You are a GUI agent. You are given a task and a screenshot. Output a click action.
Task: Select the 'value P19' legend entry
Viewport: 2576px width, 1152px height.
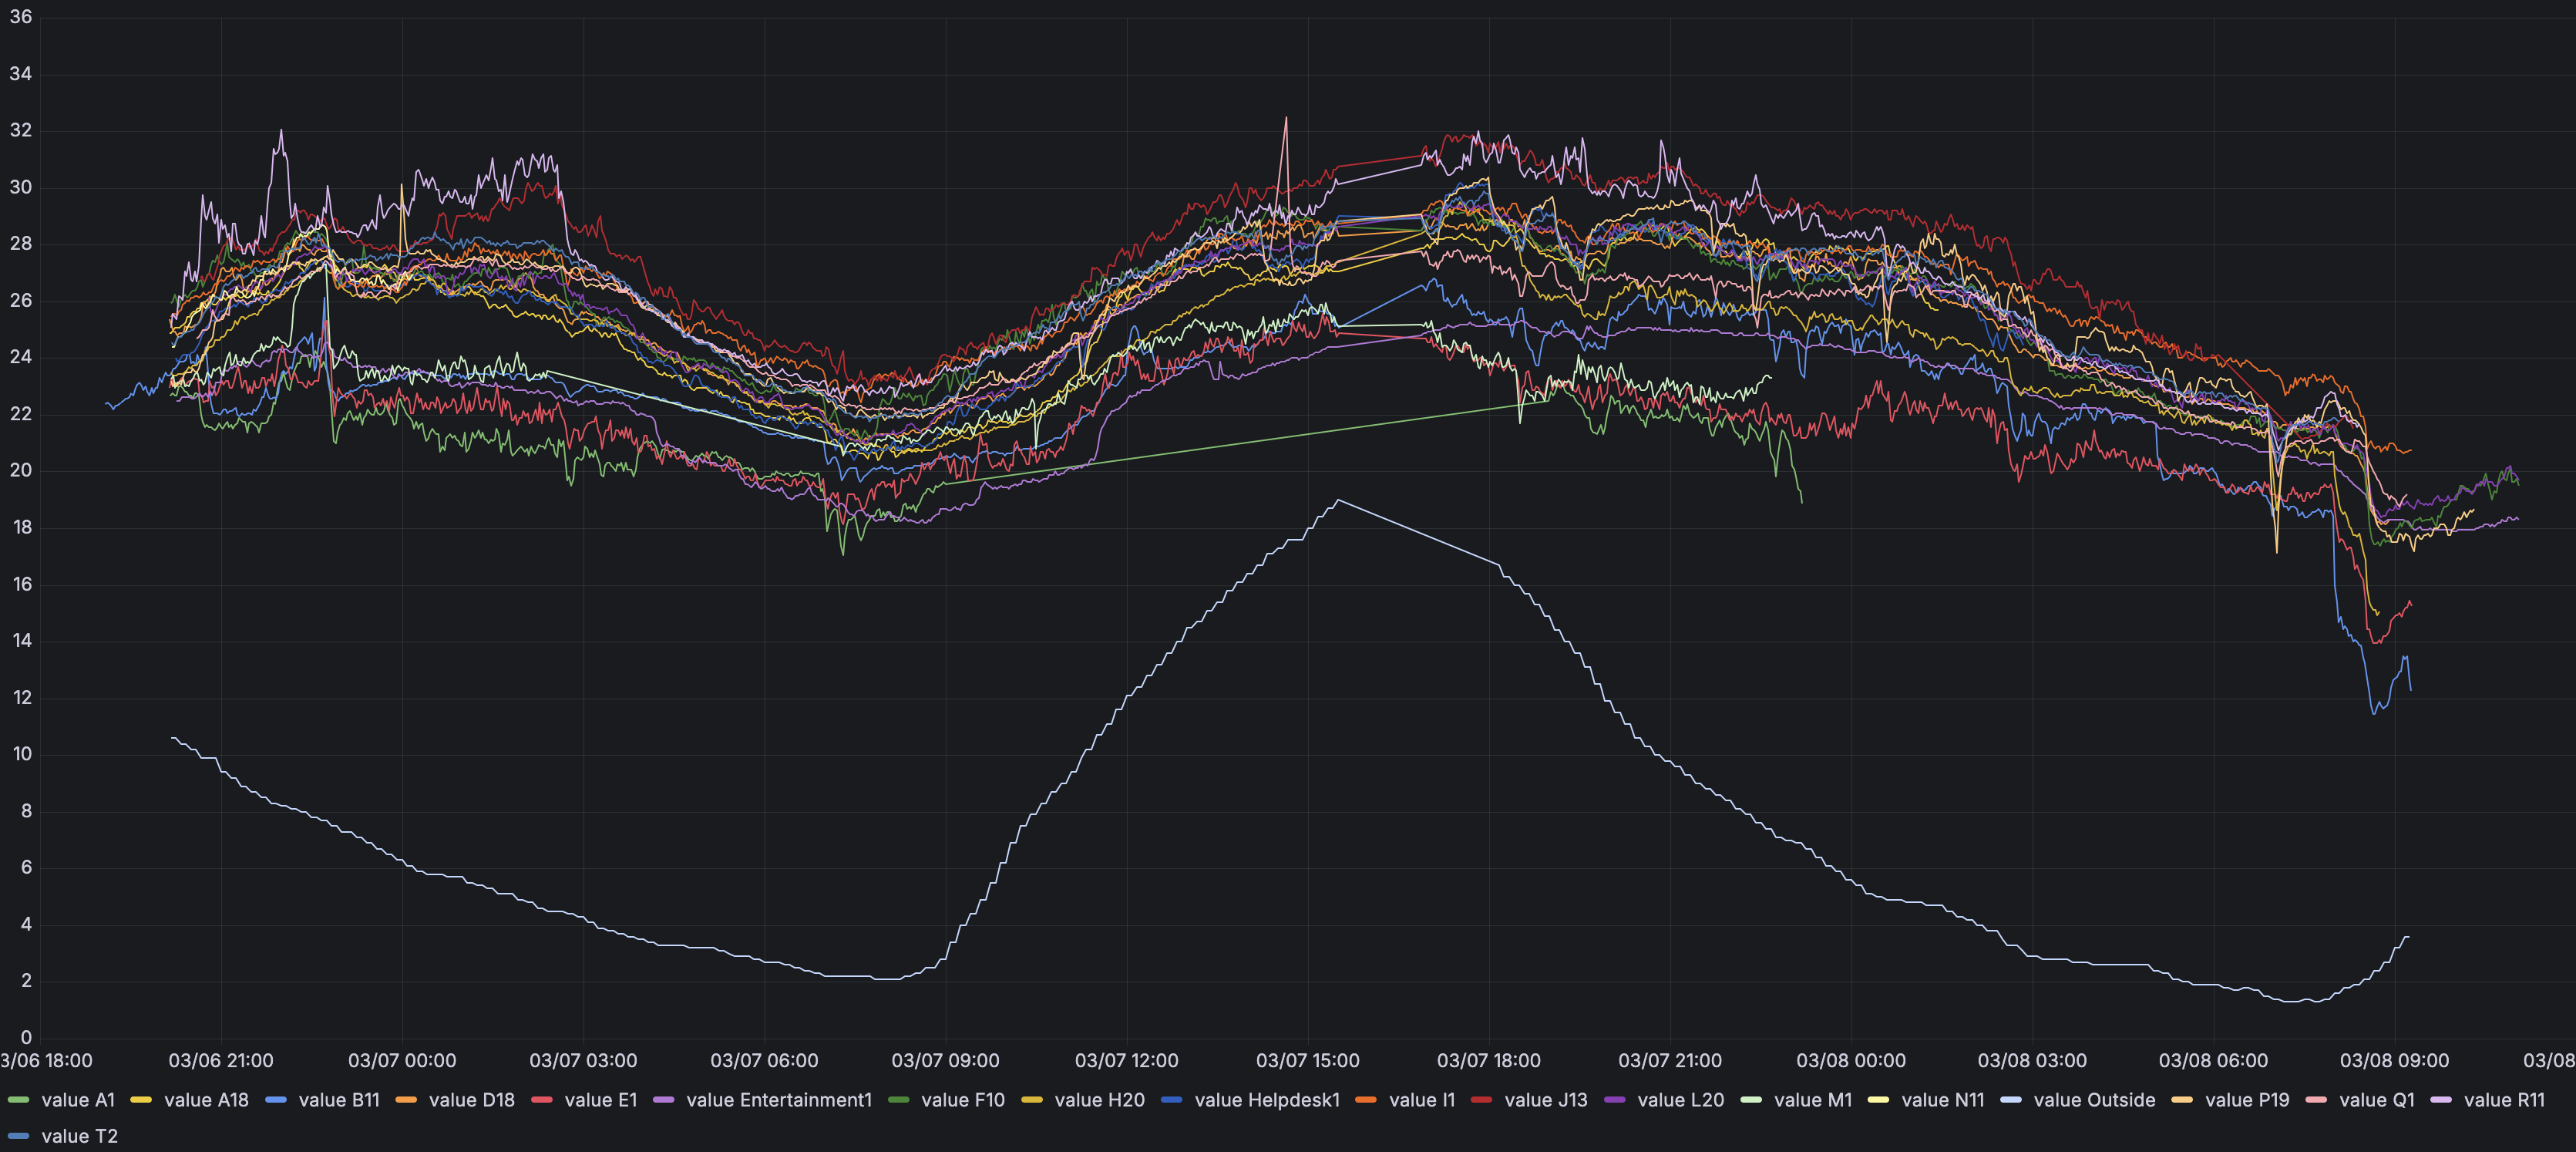(2246, 1100)
